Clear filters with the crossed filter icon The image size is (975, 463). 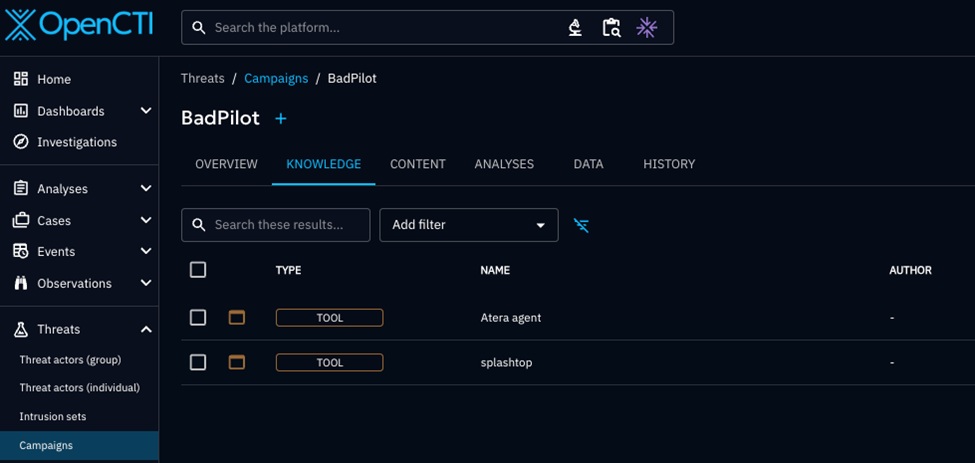(x=581, y=225)
